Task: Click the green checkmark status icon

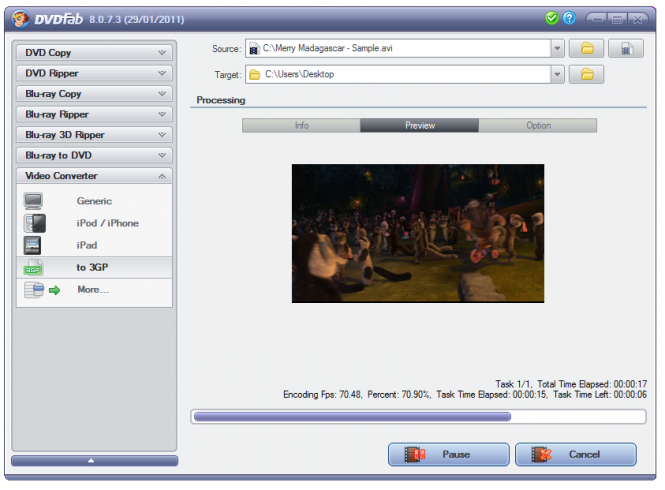Action: [551, 18]
